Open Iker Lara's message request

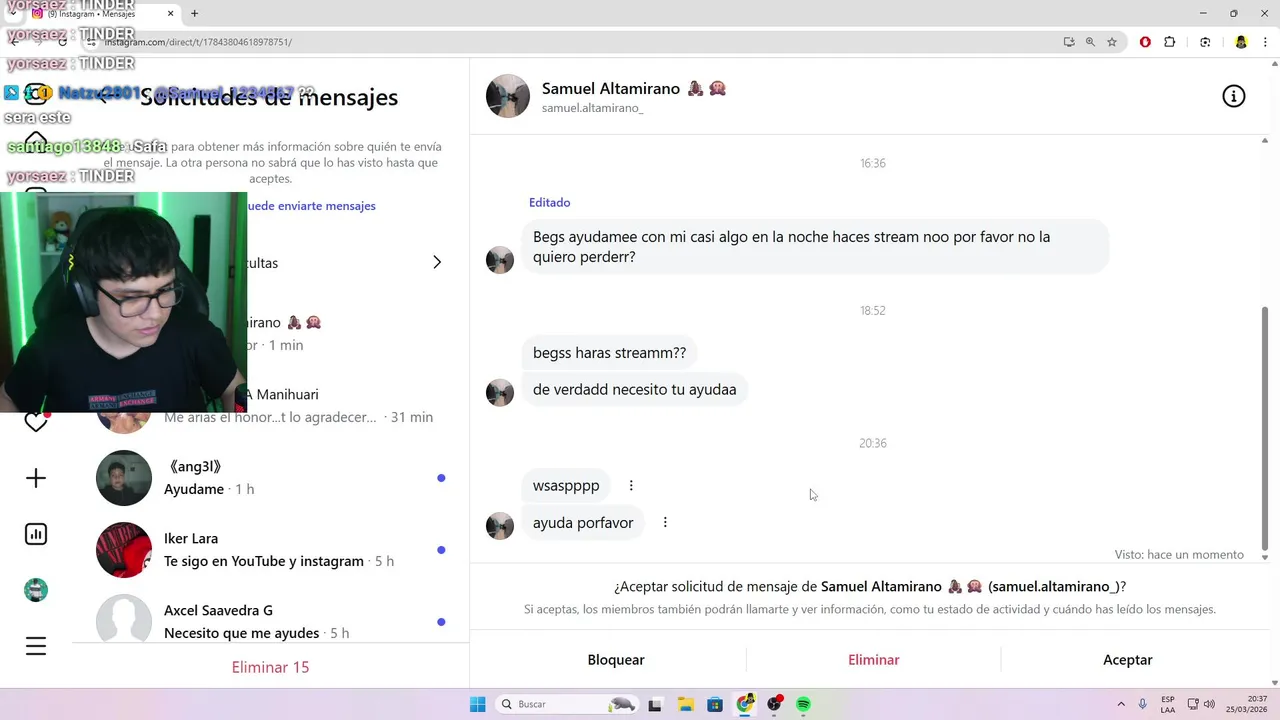(x=270, y=550)
